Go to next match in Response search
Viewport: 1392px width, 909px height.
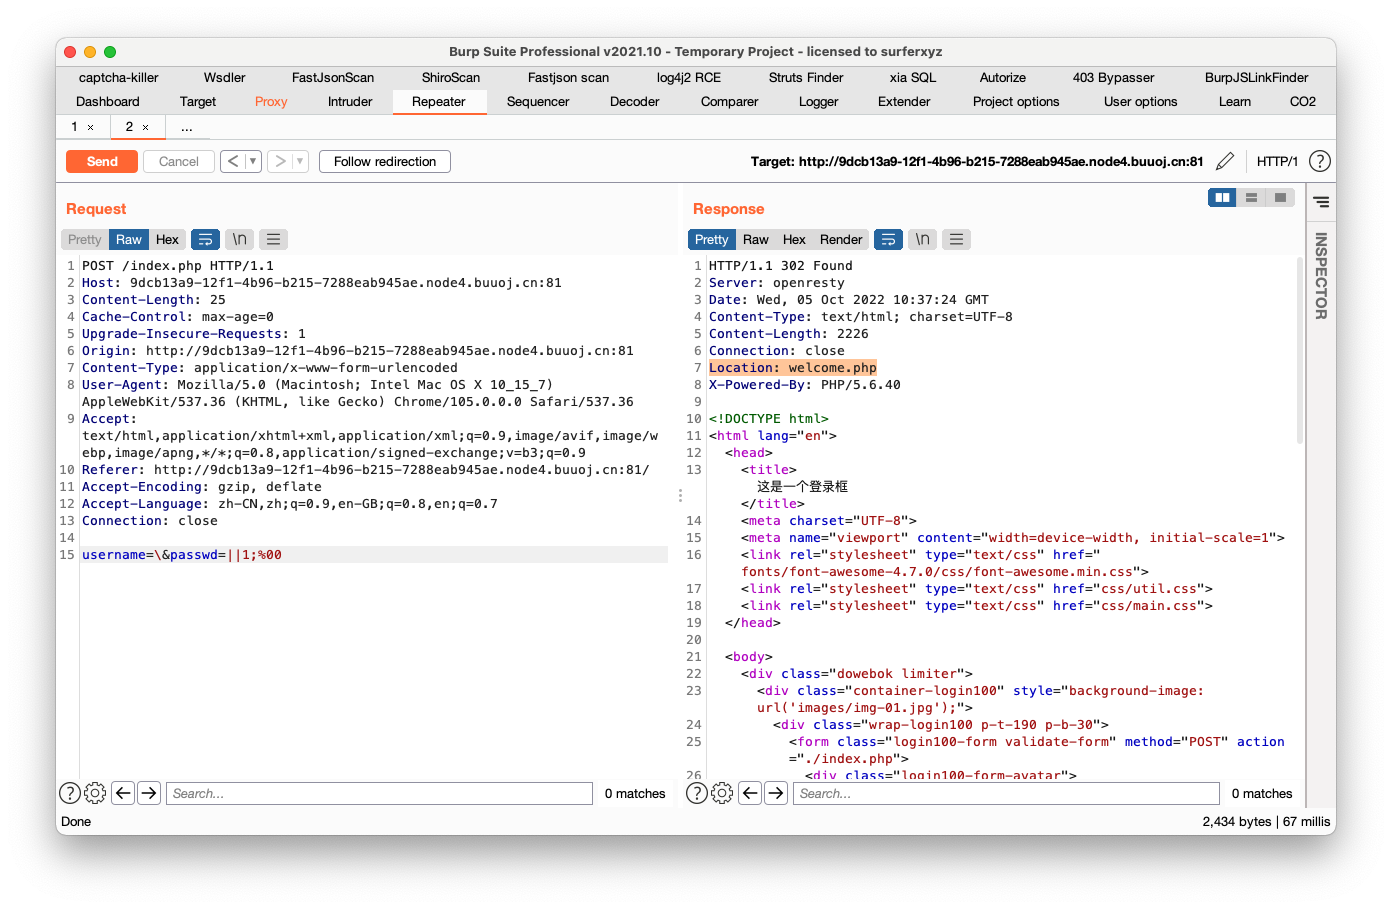pyautogui.click(x=776, y=793)
